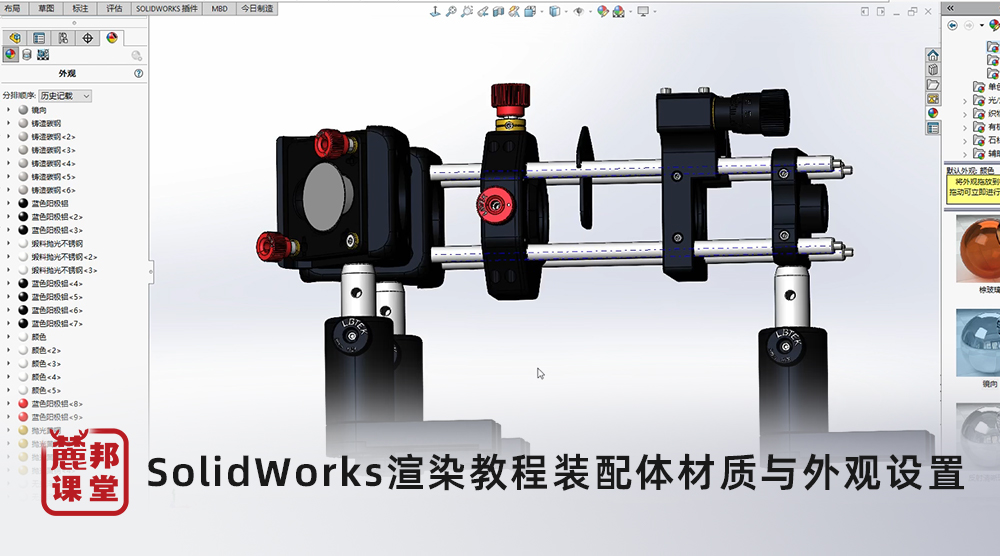Image resolution: width=1000 pixels, height=556 pixels.
Task: Show appearances view in DisplayManager
Action: (10, 55)
